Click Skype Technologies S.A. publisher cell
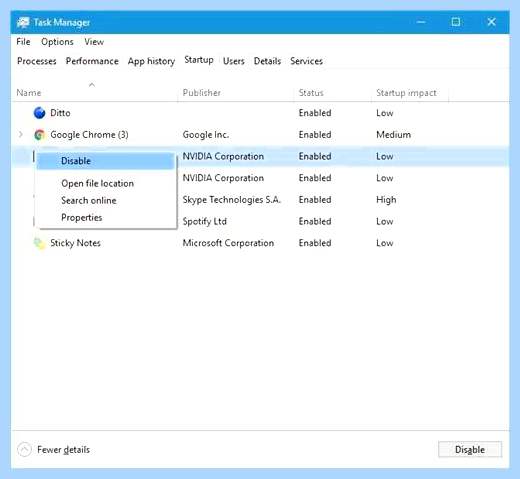The image size is (520, 479). pyautogui.click(x=232, y=200)
